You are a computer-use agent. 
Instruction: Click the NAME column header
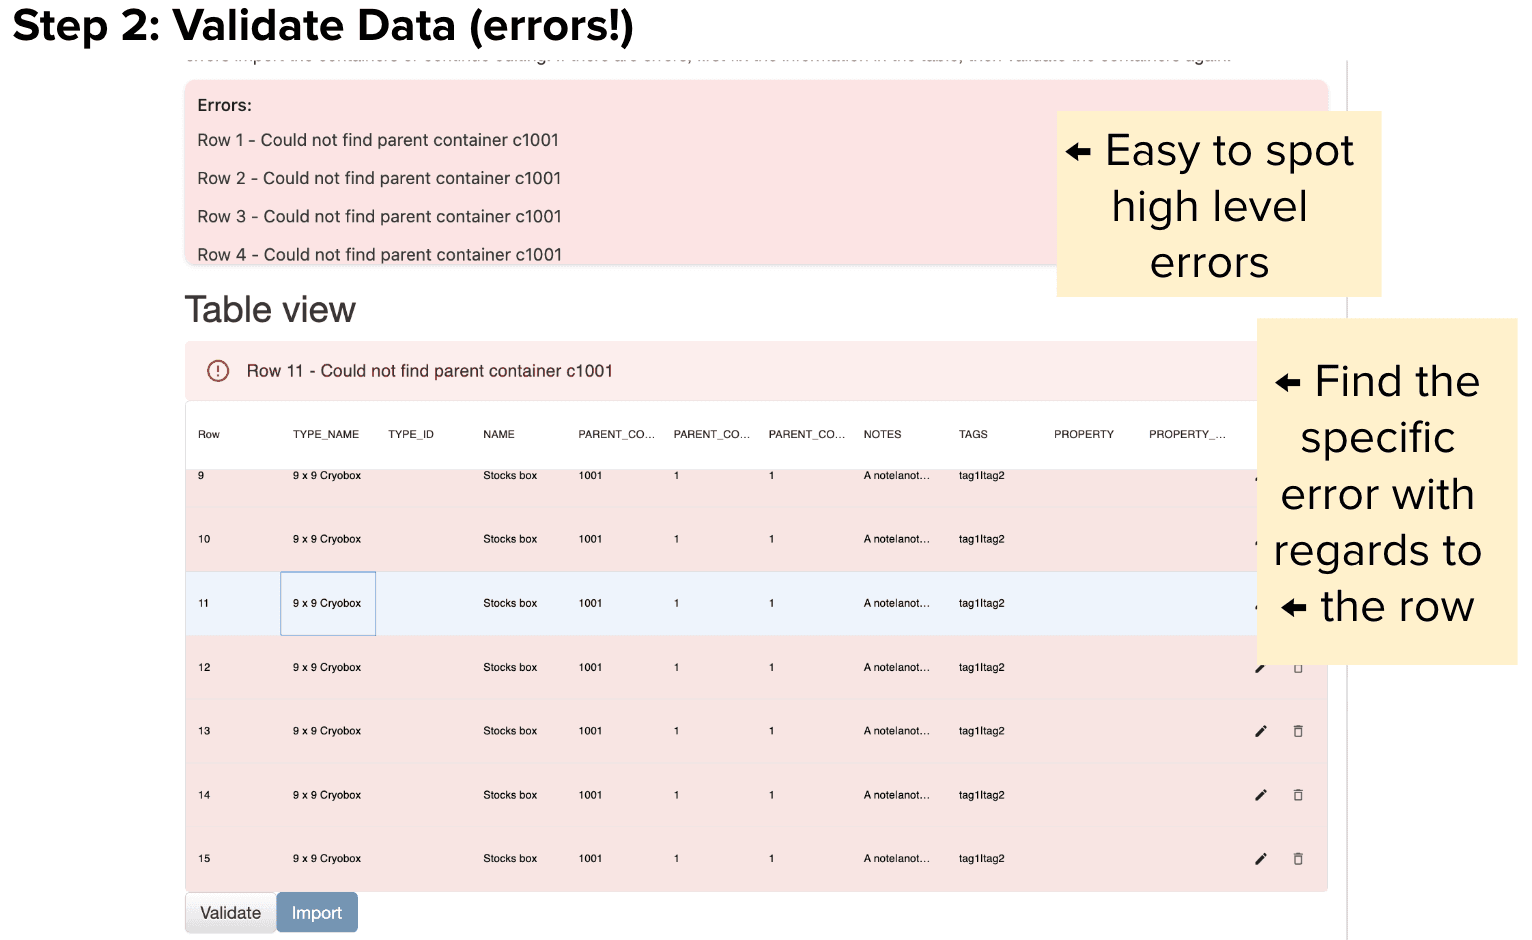pyautogui.click(x=498, y=434)
